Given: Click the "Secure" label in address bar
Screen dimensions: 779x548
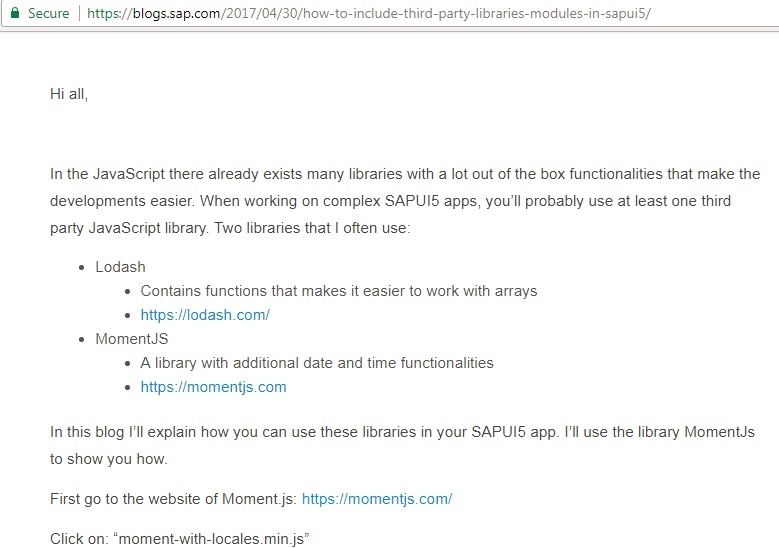Looking at the screenshot, I should [48, 13].
